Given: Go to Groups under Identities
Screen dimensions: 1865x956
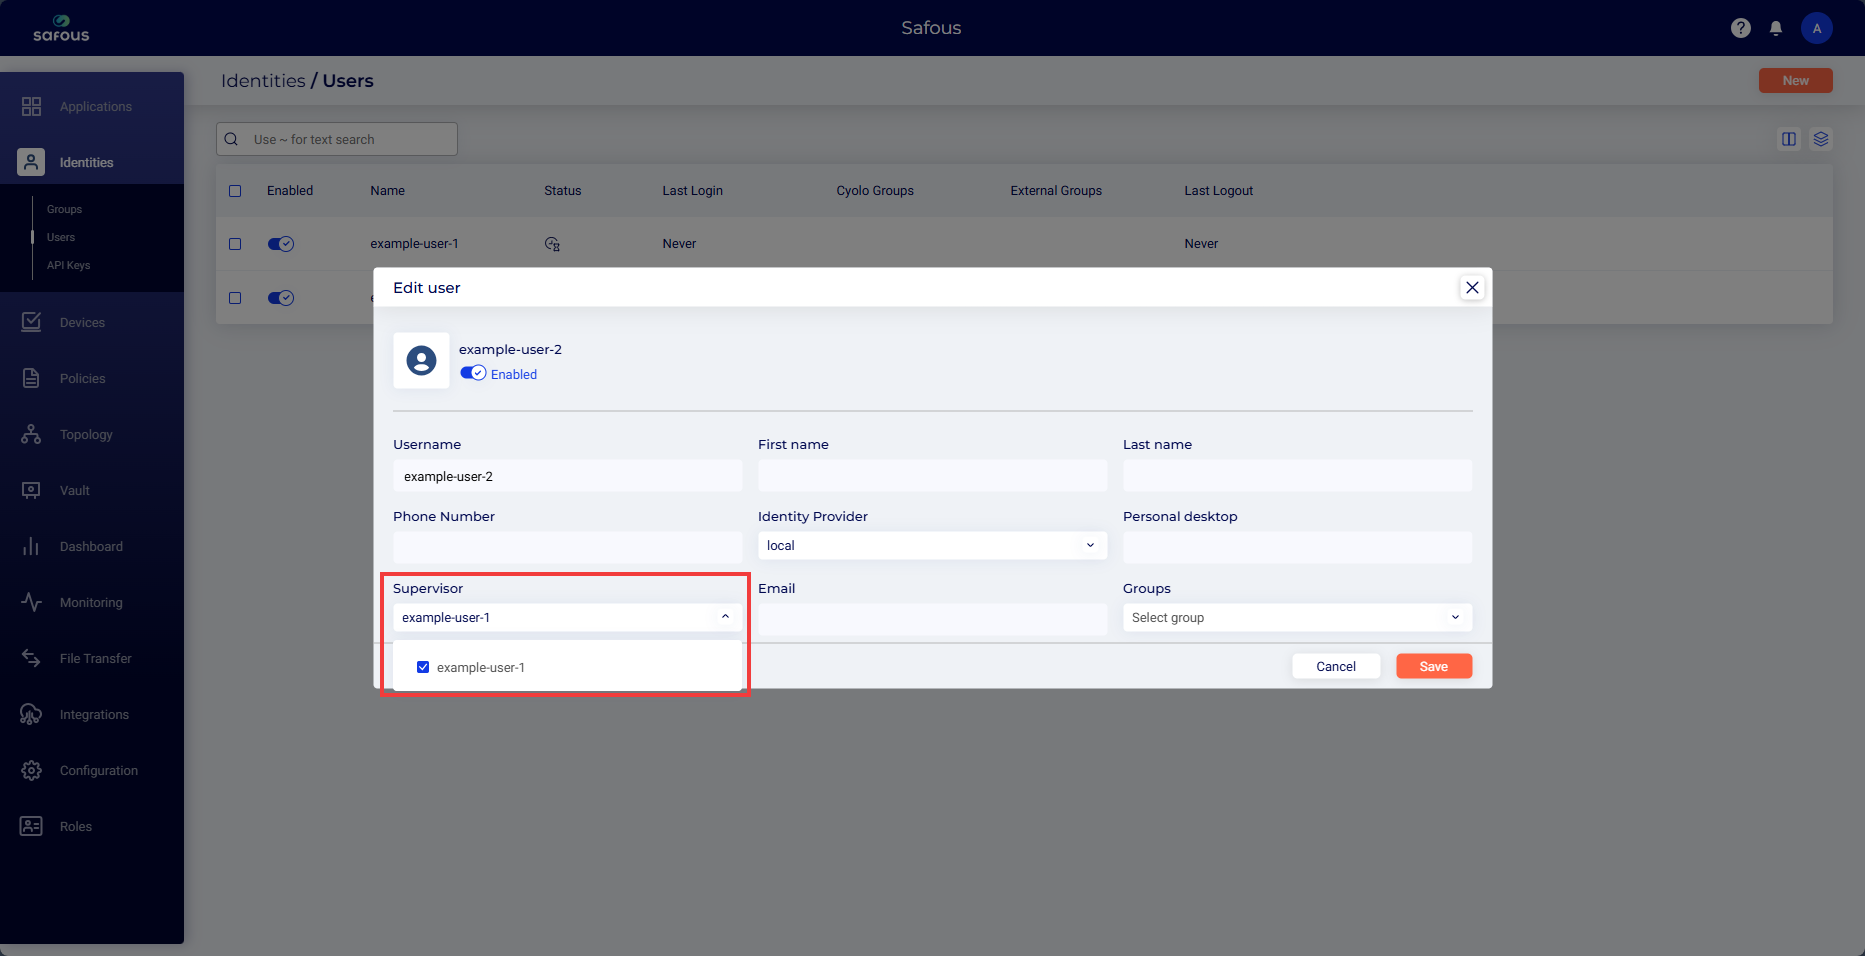Looking at the screenshot, I should [x=64, y=210].
